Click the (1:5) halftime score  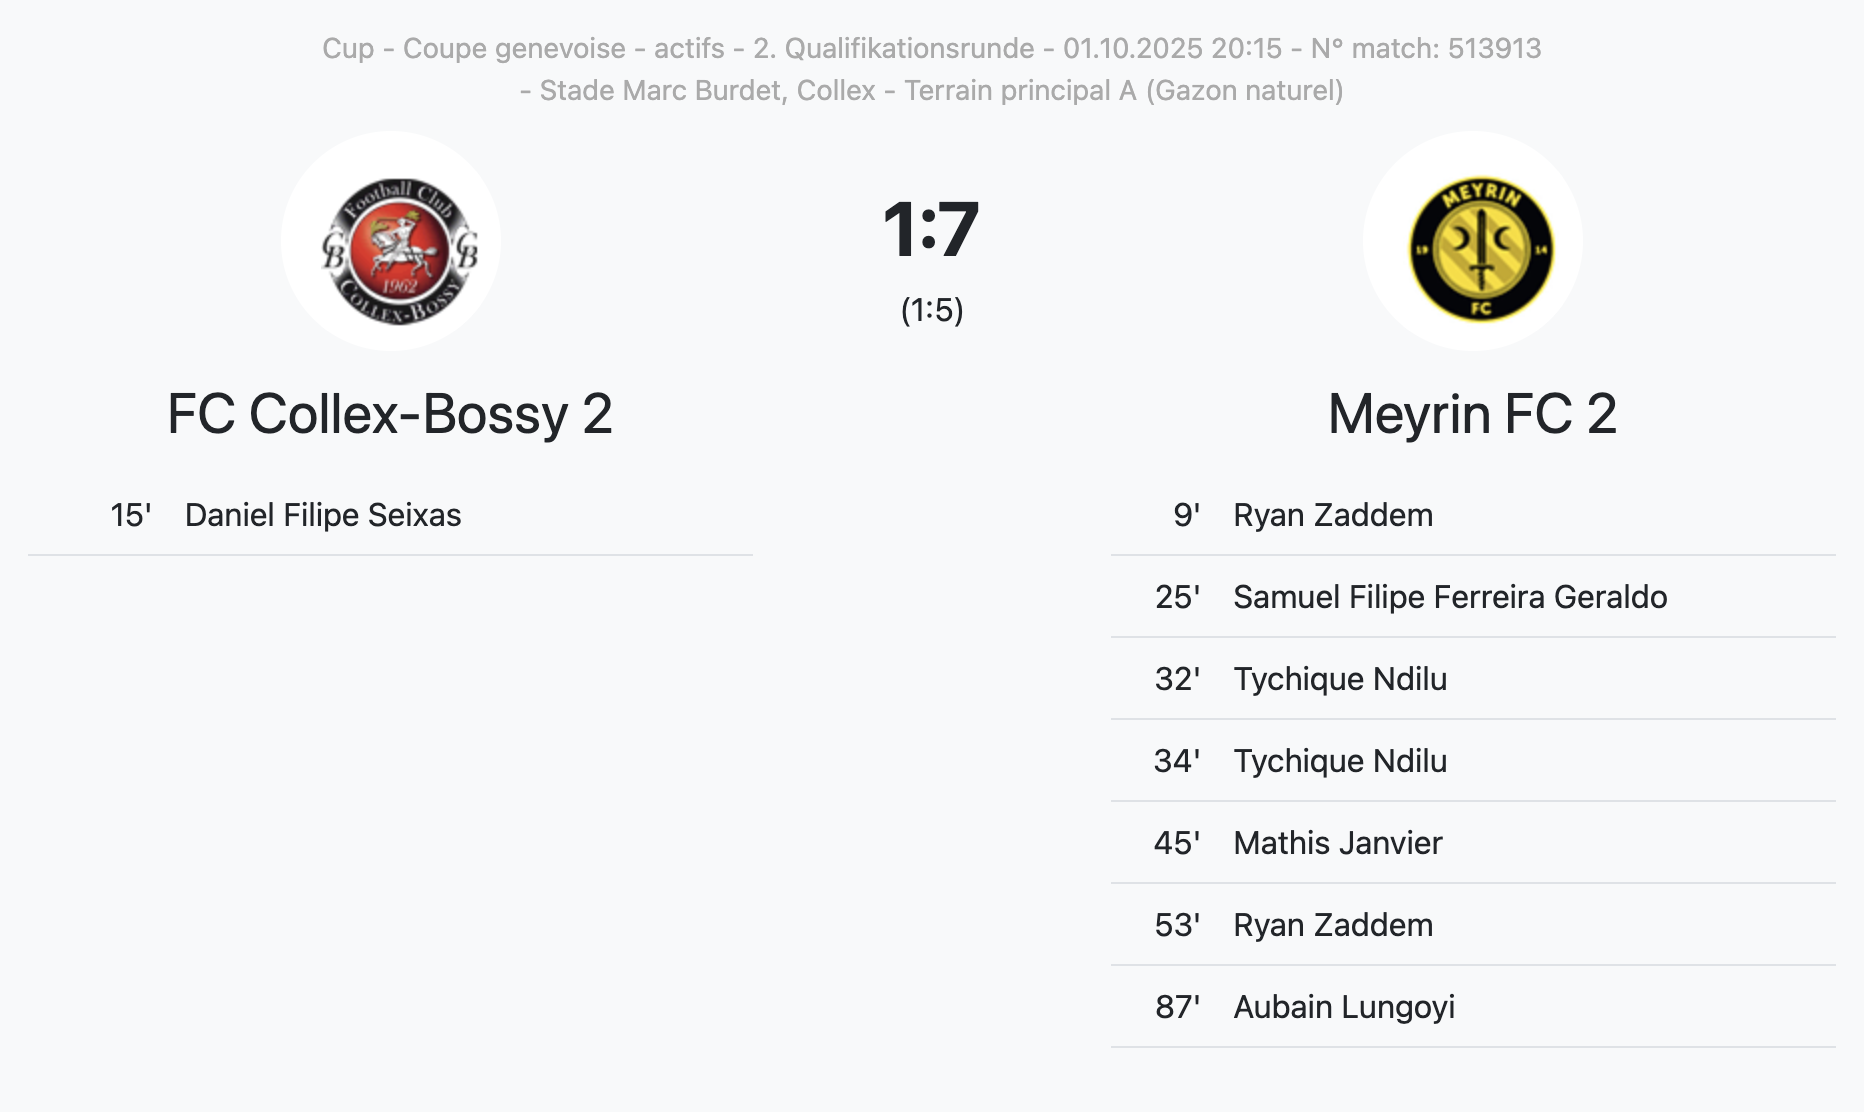coord(931,310)
